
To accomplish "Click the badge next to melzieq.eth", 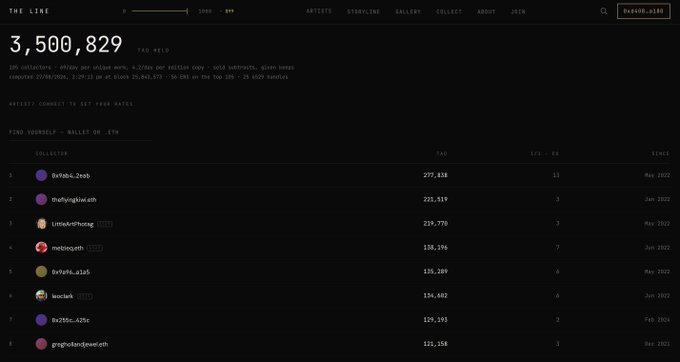I will point(95,248).
